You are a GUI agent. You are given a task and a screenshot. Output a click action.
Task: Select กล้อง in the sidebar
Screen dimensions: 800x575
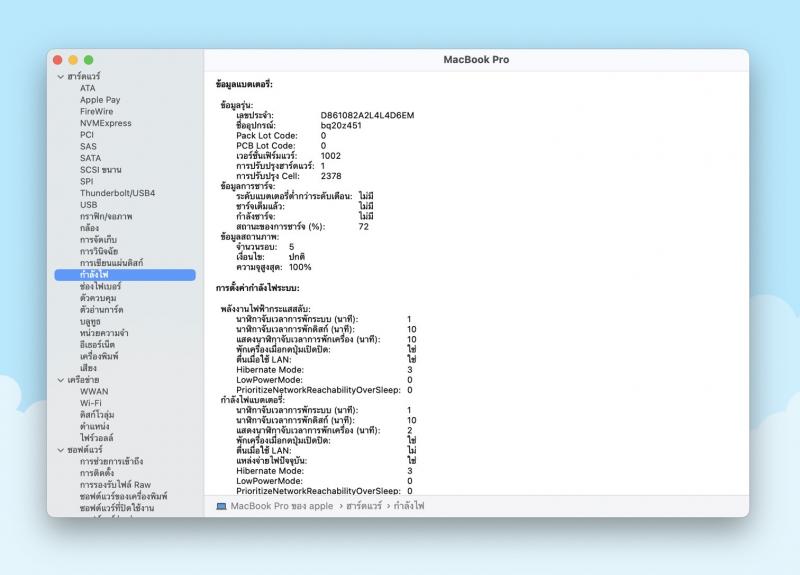(x=89, y=228)
